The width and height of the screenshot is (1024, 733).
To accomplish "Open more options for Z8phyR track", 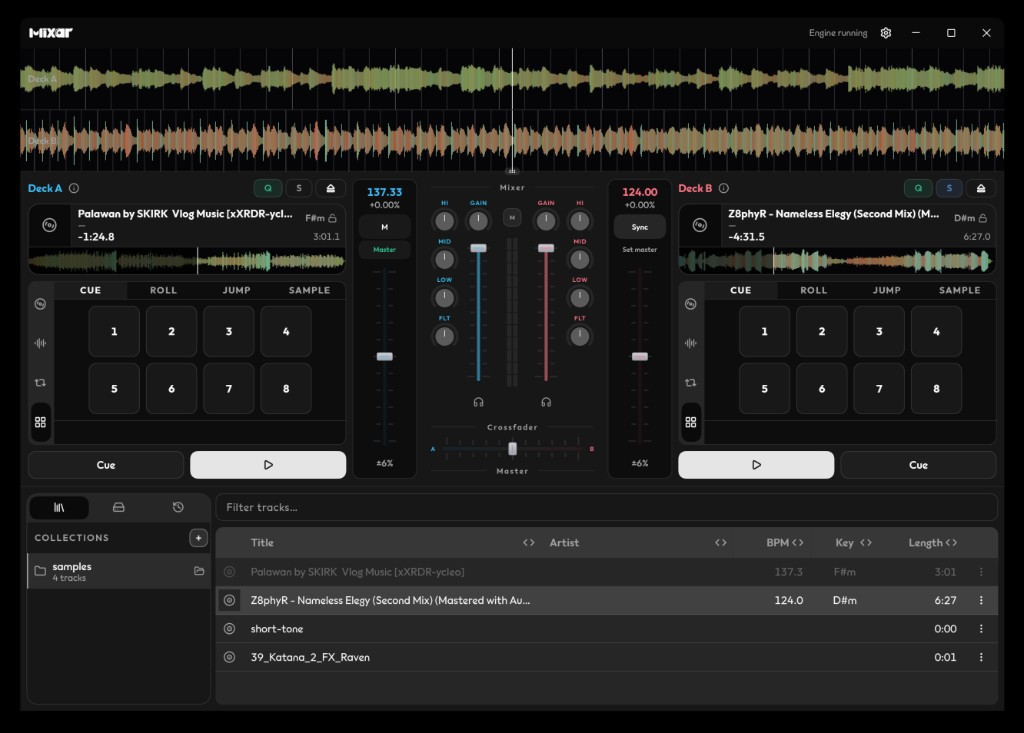I will [981, 600].
